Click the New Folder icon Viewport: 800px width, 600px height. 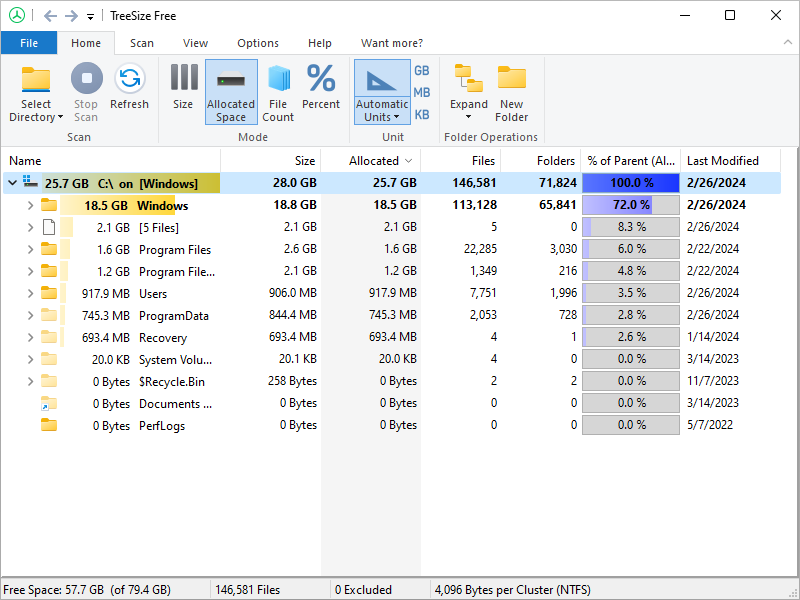511,80
